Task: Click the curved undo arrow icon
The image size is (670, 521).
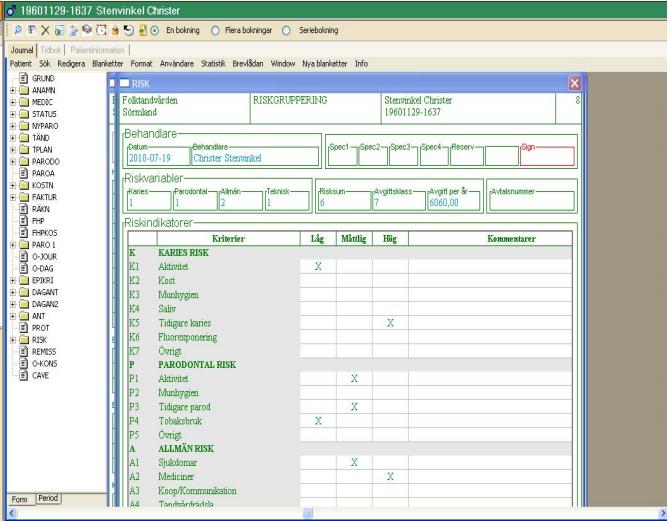Action: coord(129,30)
